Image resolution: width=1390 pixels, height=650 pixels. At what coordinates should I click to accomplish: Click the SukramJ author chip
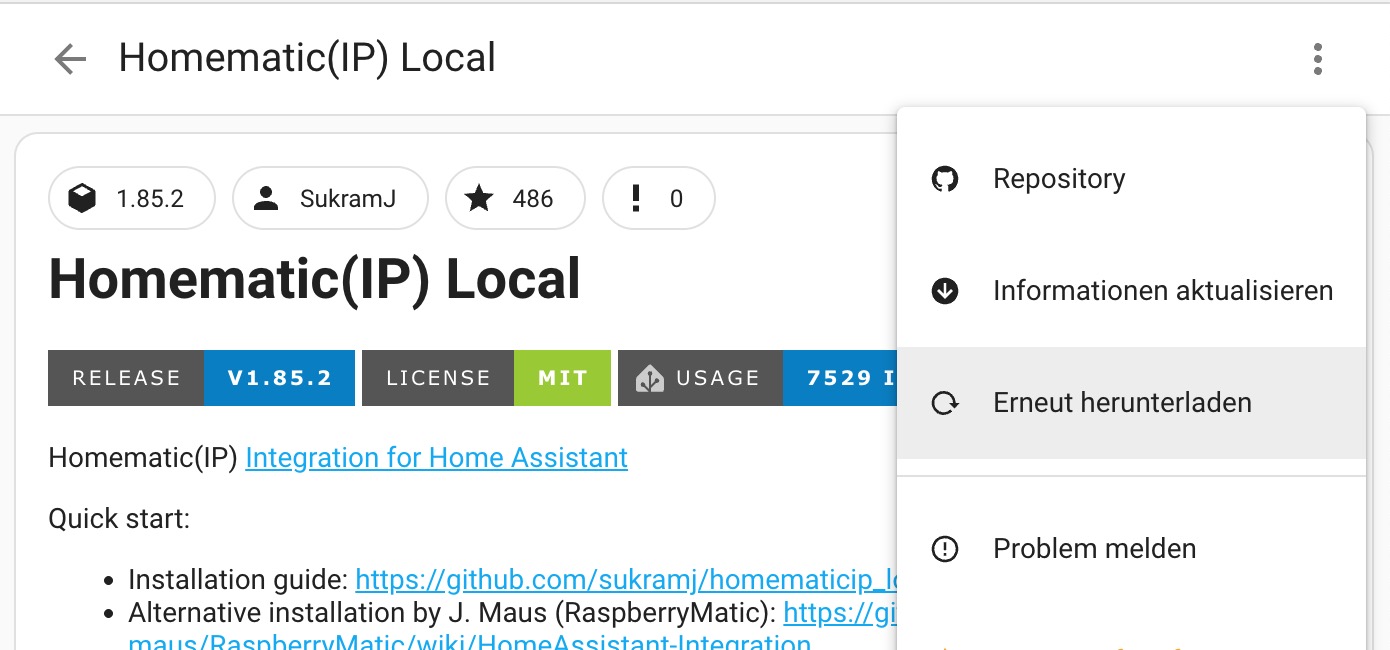click(330, 198)
